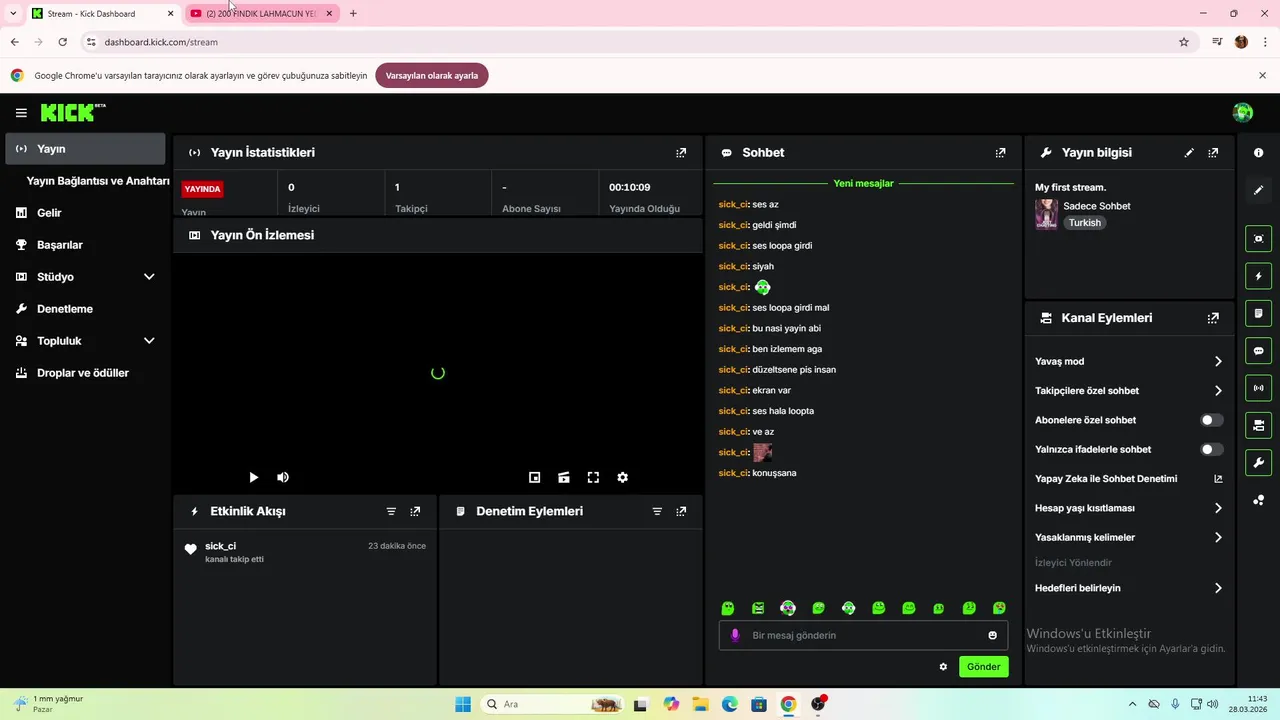1280x720 pixels.
Task: Insert the angry square-face green emote
Action: [x=758, y=608]
